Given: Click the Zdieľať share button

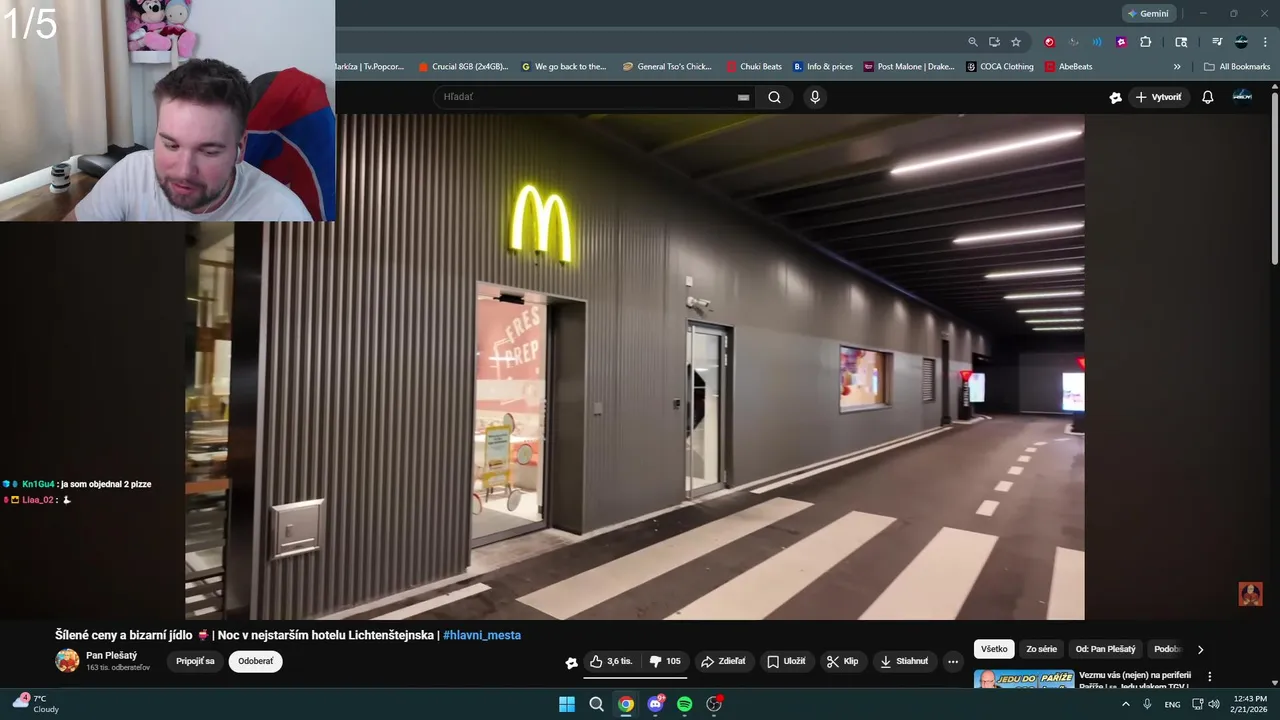Looking at the screenshot, I should click(x=723, y=661).
